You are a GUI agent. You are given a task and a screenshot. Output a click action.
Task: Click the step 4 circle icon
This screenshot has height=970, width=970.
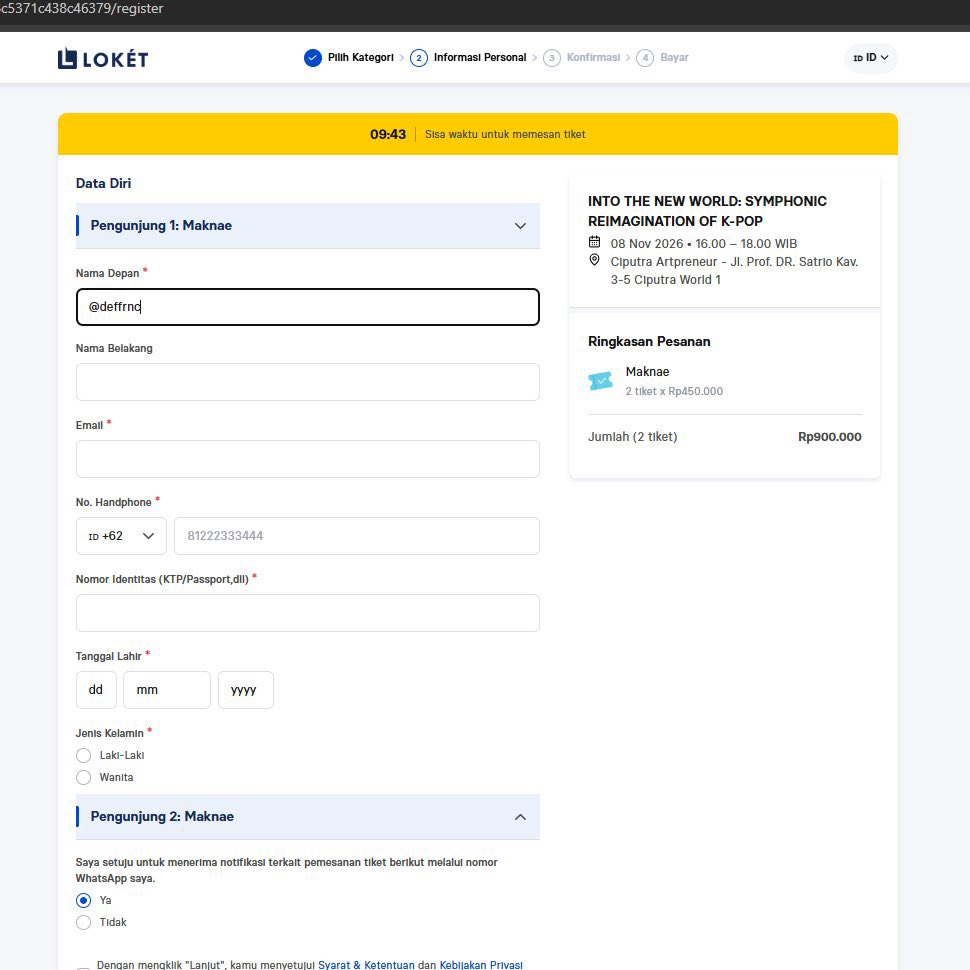(x=645, y=58)
